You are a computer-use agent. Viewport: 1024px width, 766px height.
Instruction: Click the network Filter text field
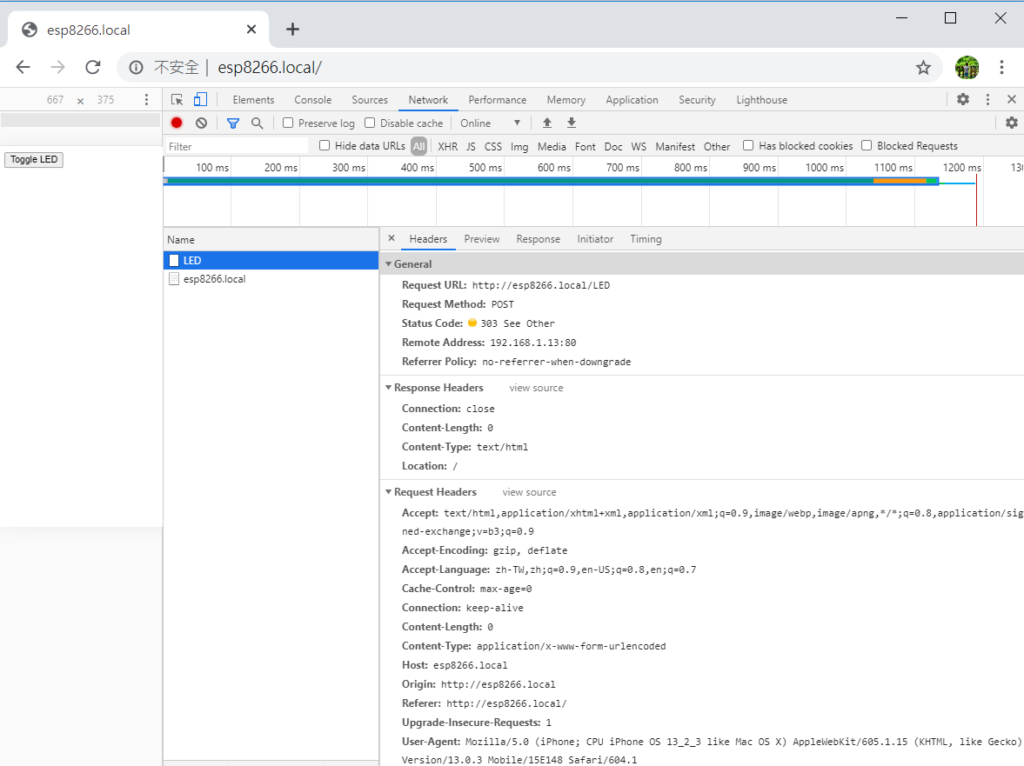pyautogui.click(x=236, y=147)
